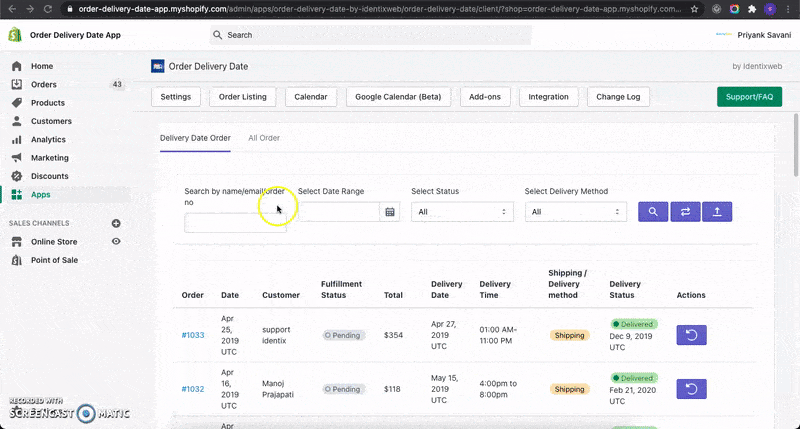Click blue magnifier search button
This screenshot has width=800, height=429.
point(653,212)
